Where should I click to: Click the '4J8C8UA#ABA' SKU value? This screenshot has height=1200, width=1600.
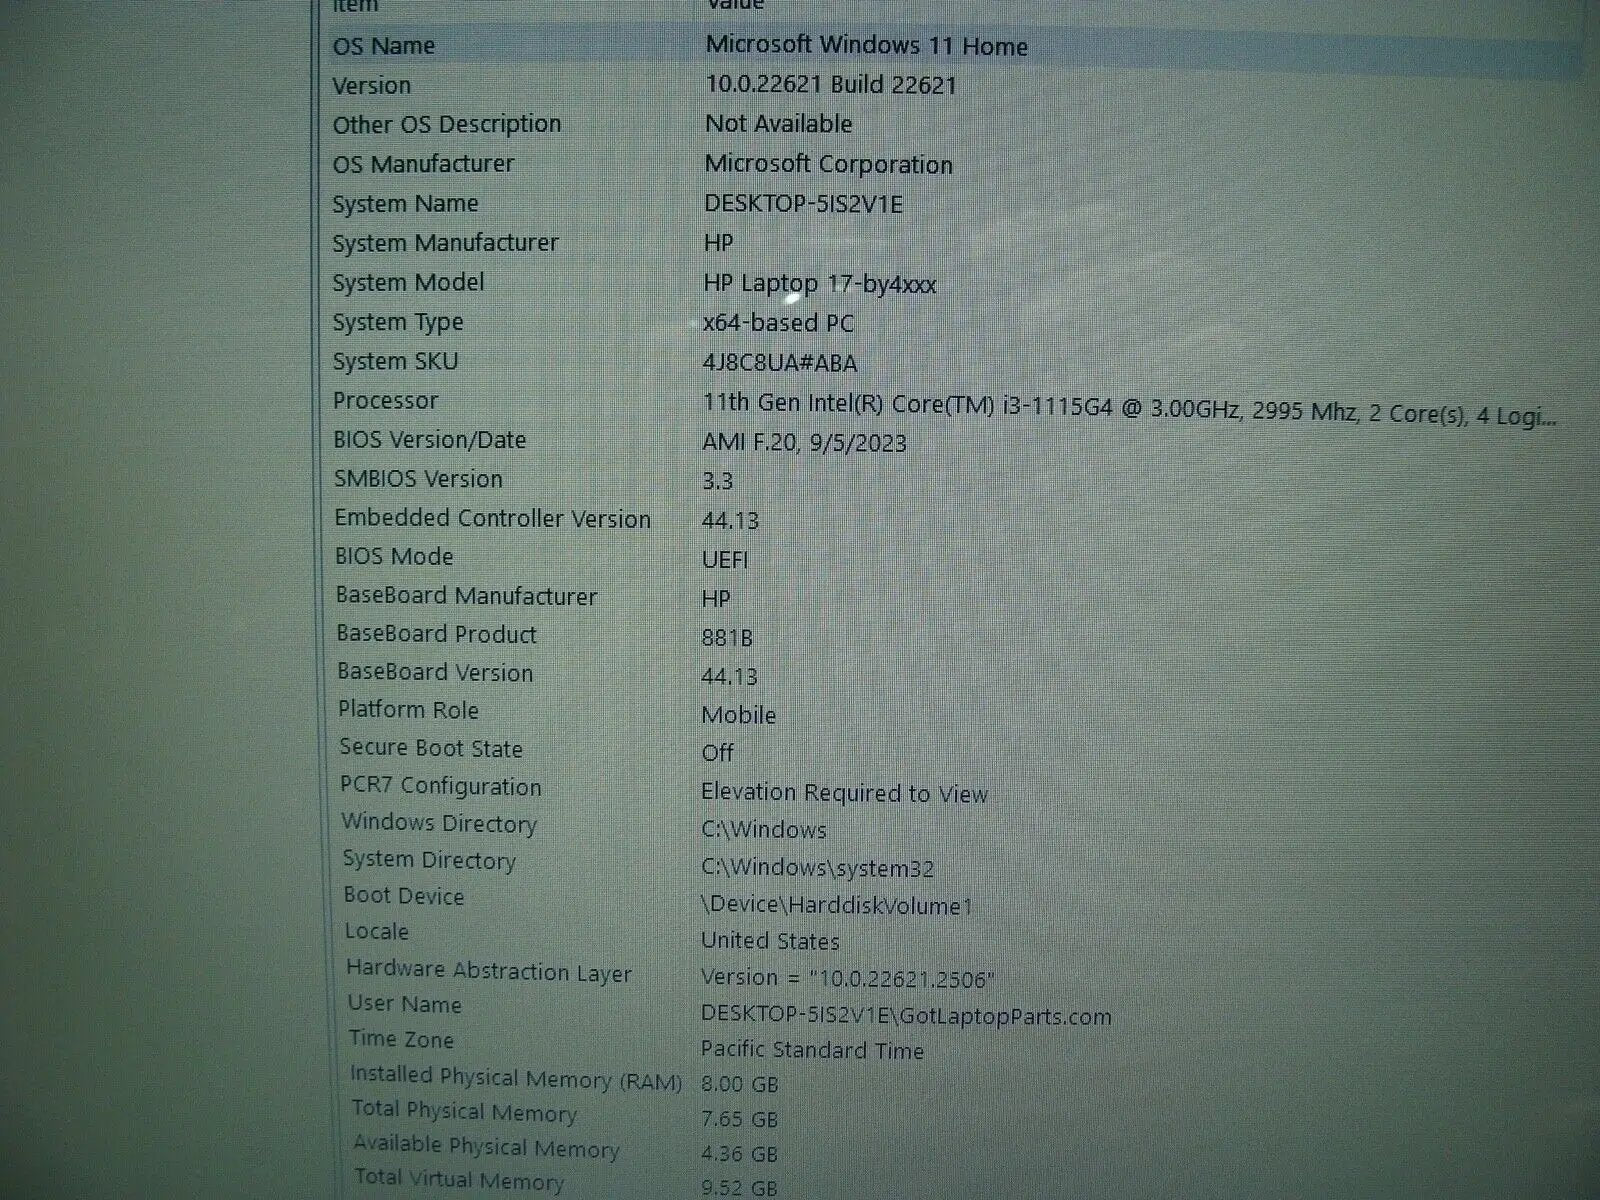780,363
